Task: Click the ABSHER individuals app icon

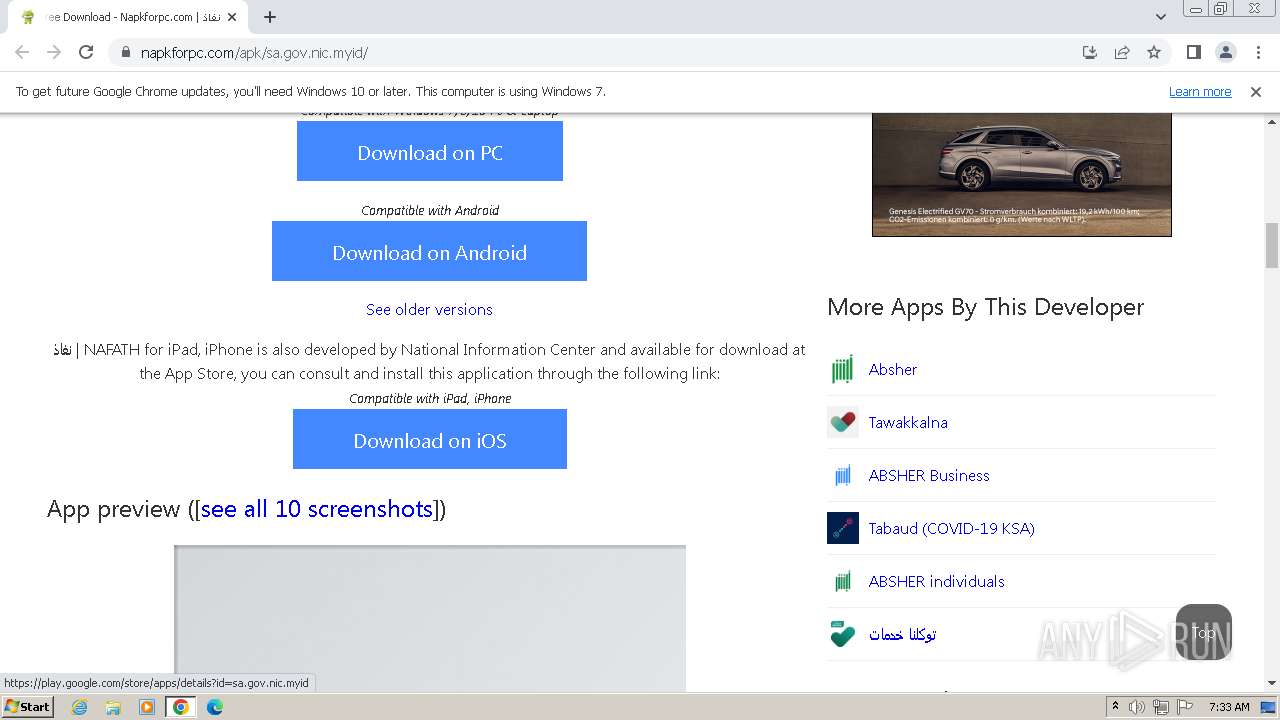Action: 843,581
